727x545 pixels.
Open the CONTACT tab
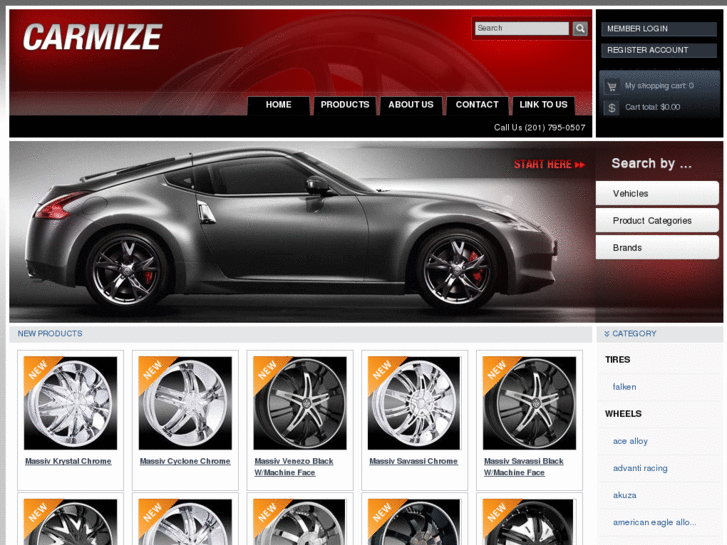pyautogui.click(x=477, y=105)
